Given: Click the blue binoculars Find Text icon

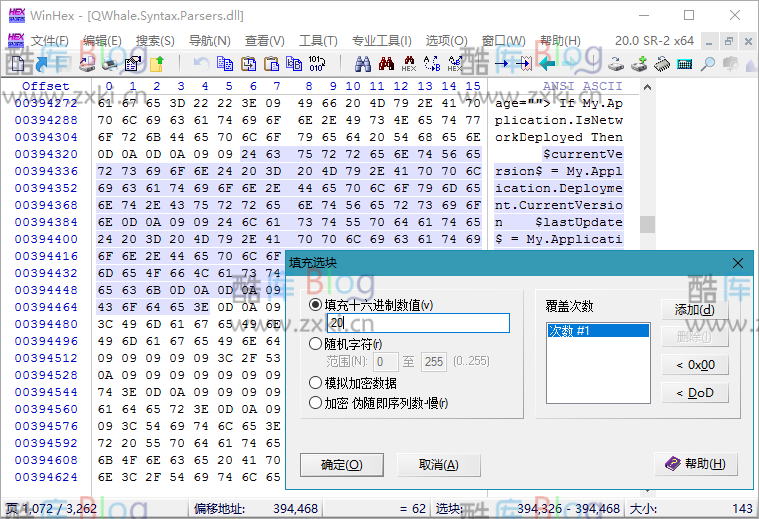Looking at the screenshot, I should pos(363,63).
